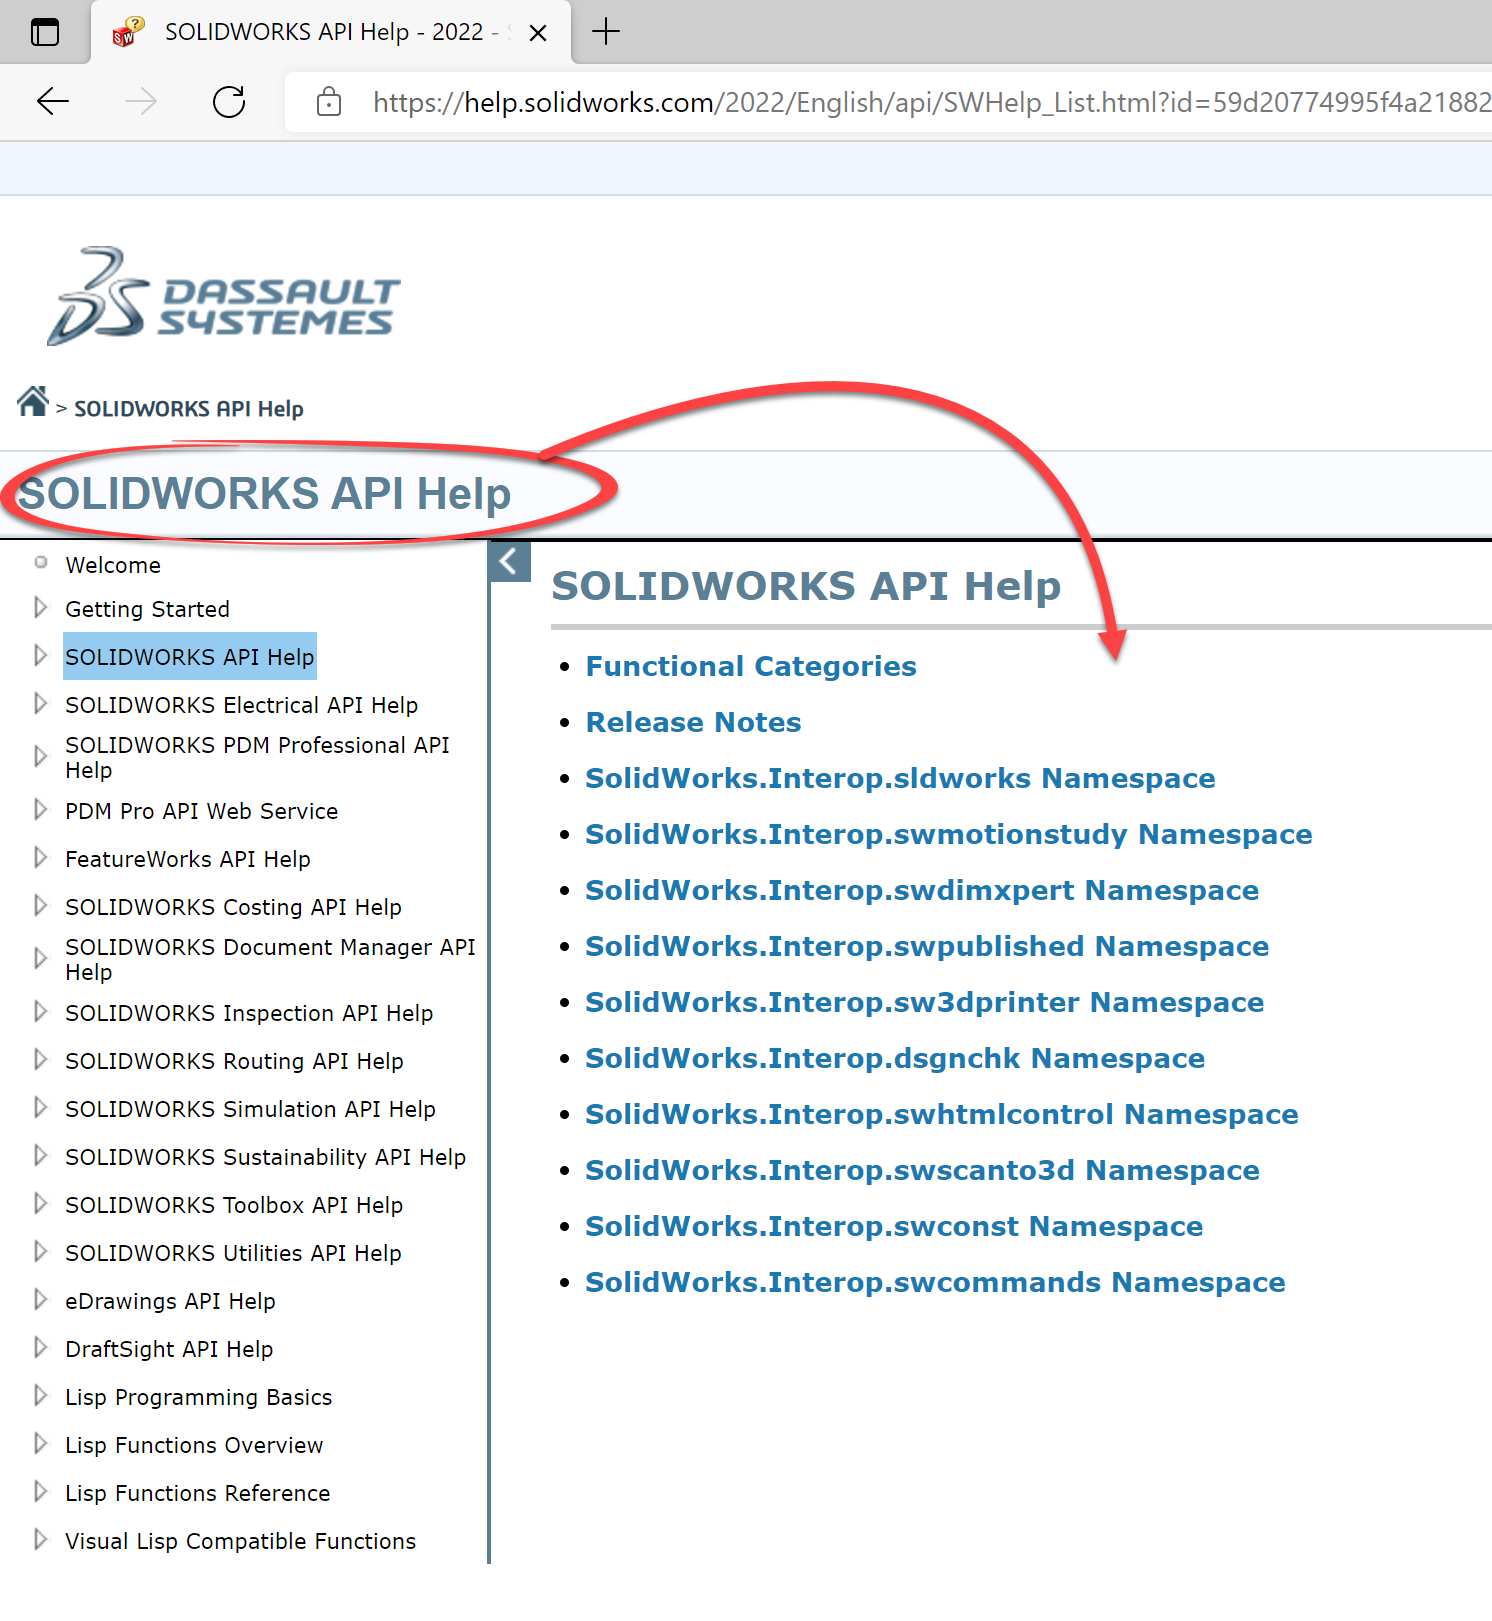This screenshot has width=1492, height=1621.
Task: Open the Release Notes link
Action: click(x=693, y=722)
